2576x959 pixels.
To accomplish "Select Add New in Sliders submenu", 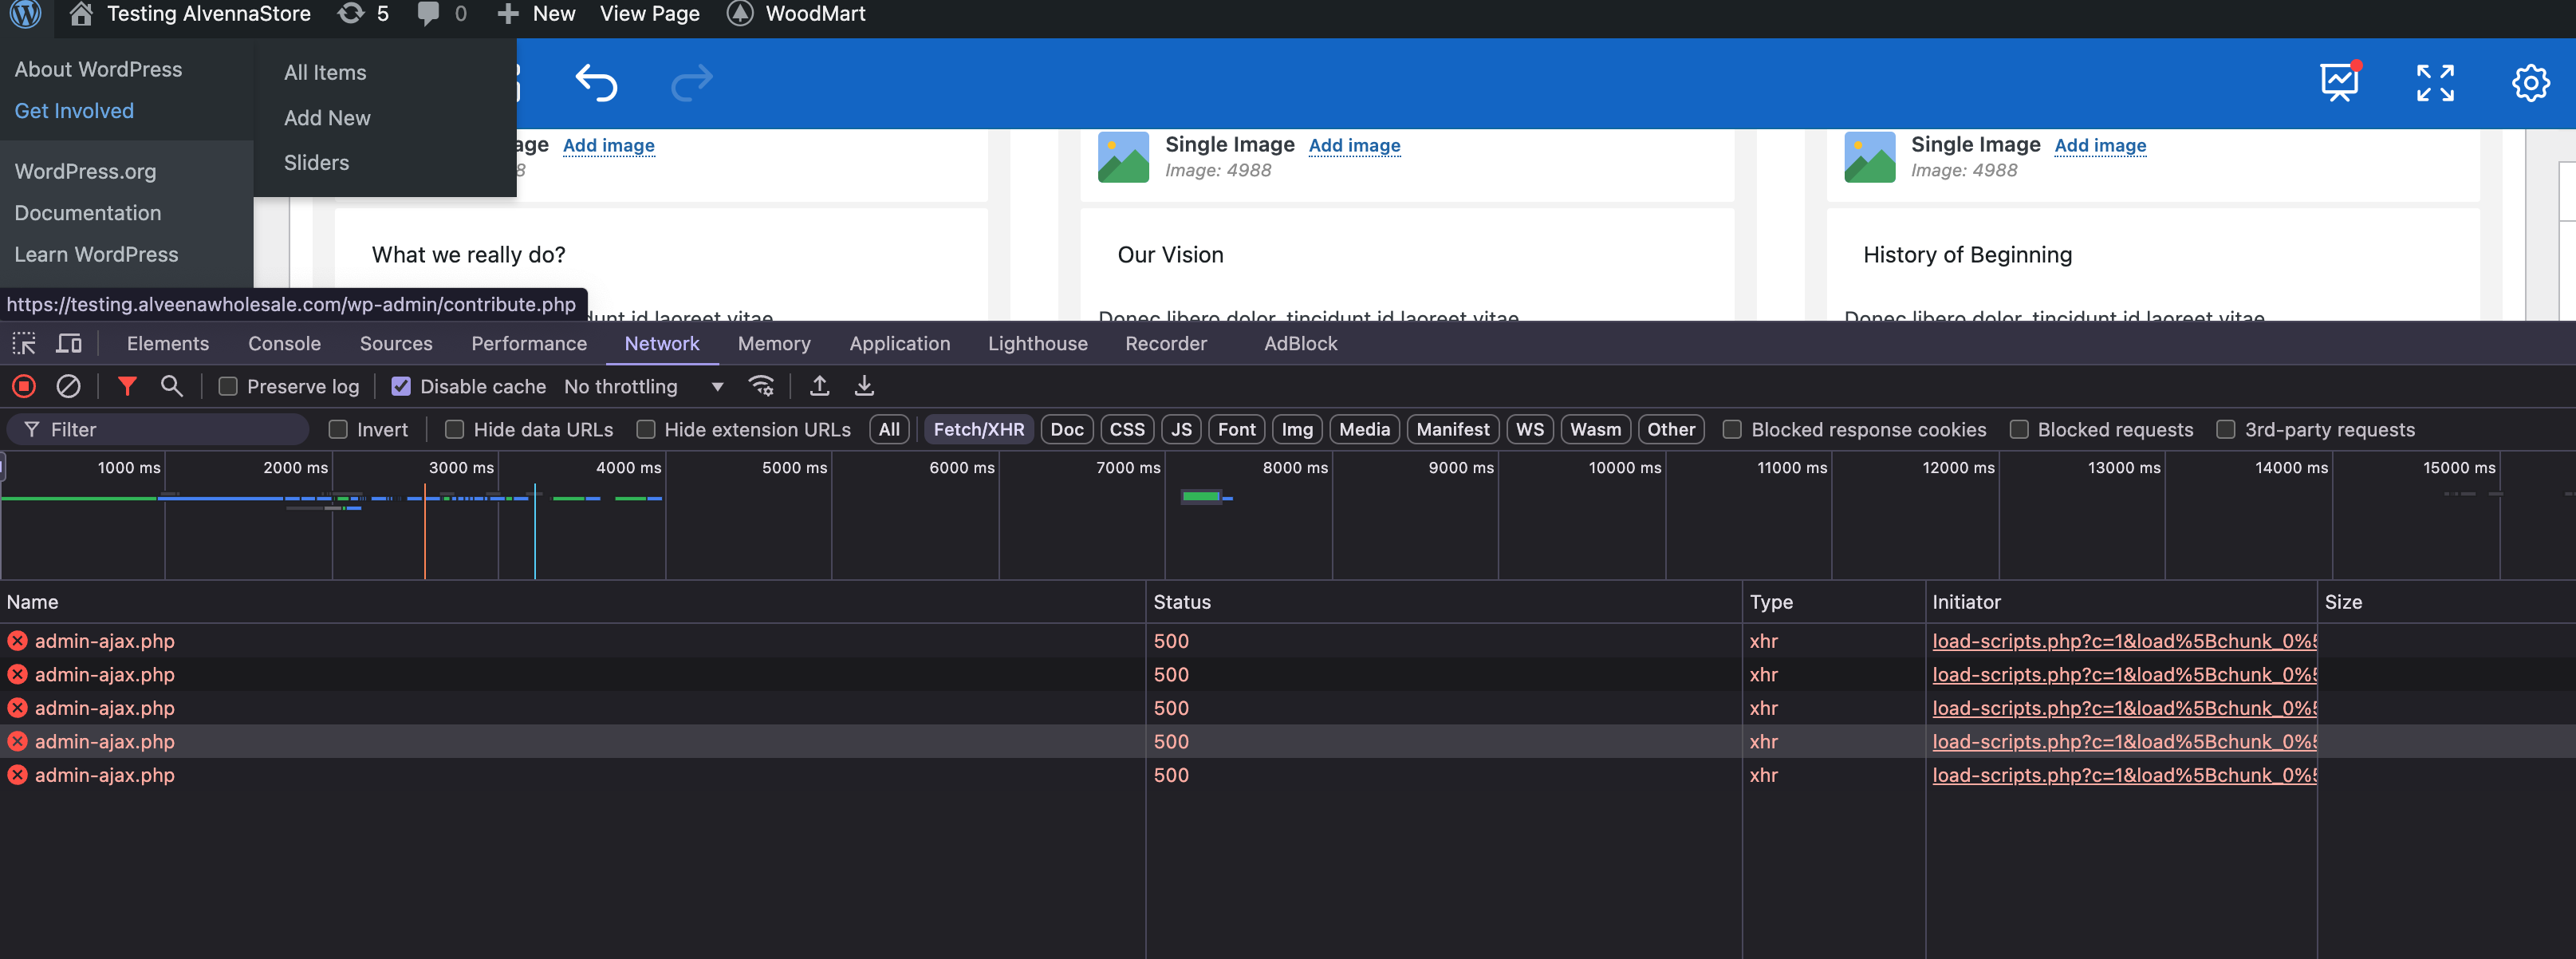I will [x=327, y=118].
